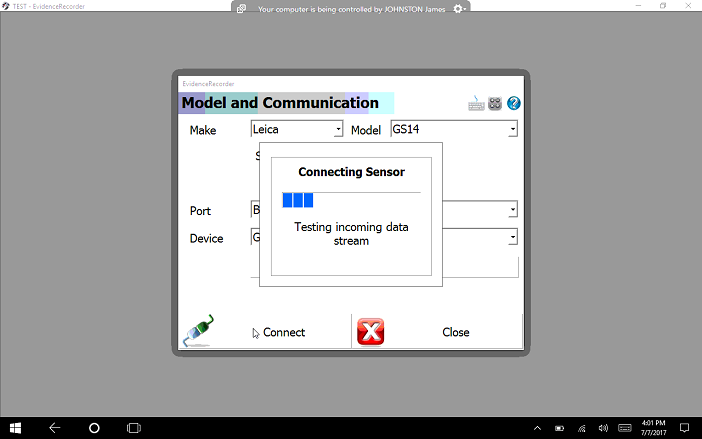The image size is (702, 439).
Task: Open the volume control in system tray
Action: (602, 428)
